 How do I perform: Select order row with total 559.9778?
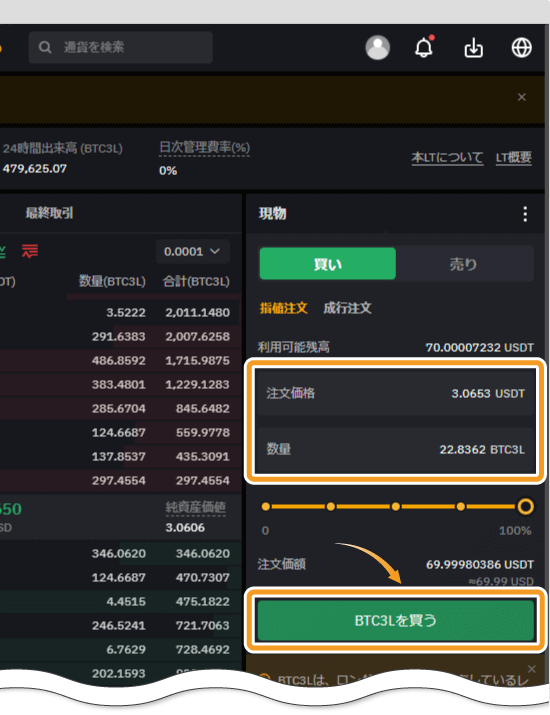click(x=121, y=433)
